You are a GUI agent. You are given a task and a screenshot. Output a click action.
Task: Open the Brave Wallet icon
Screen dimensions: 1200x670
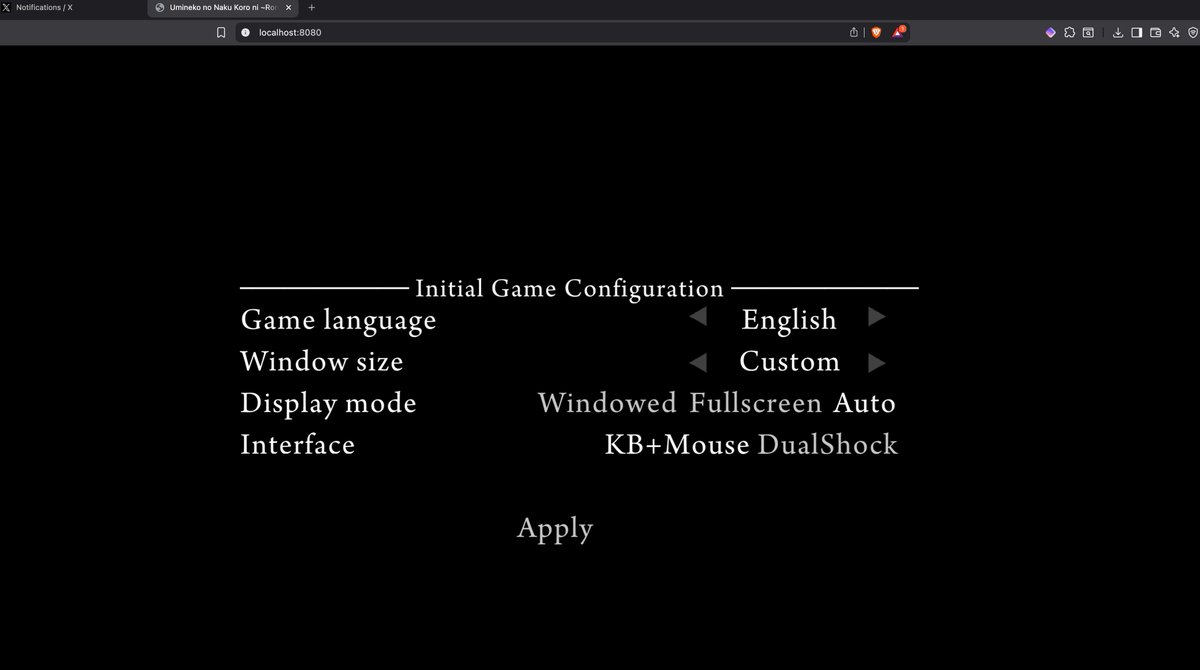tap(1155, 32)
